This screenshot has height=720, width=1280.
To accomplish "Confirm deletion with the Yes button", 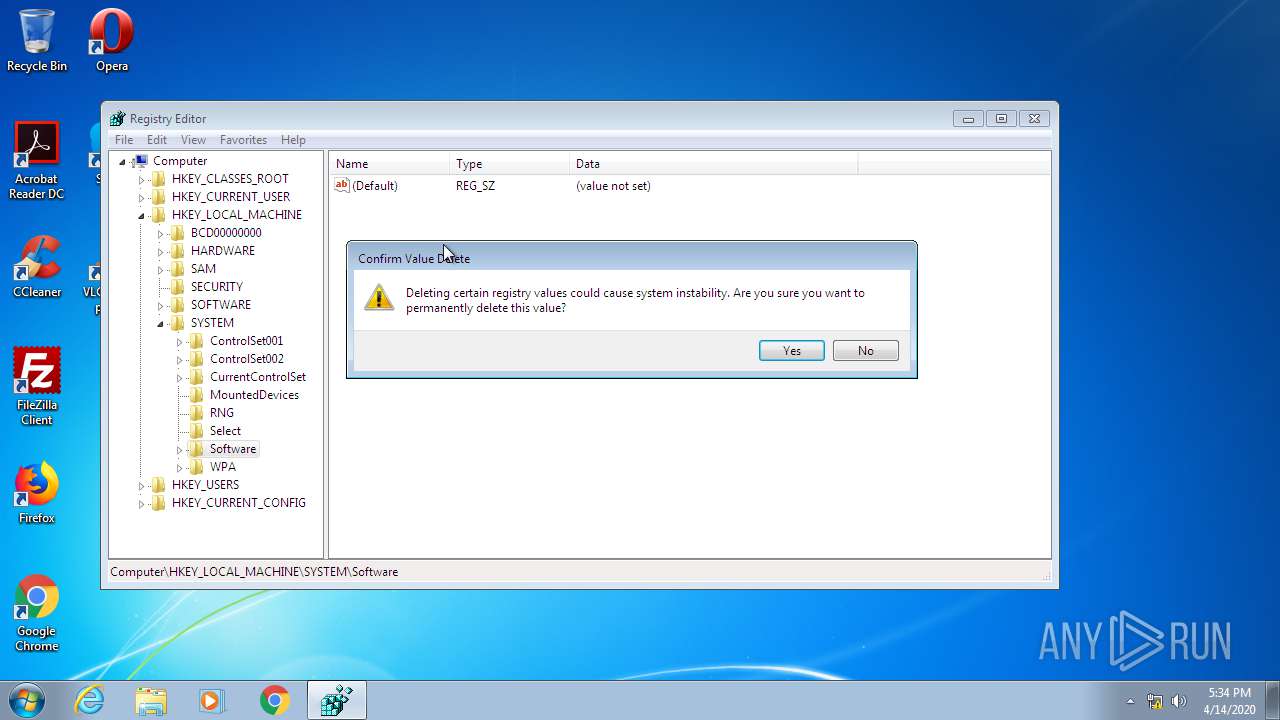I will pos(792,351).
